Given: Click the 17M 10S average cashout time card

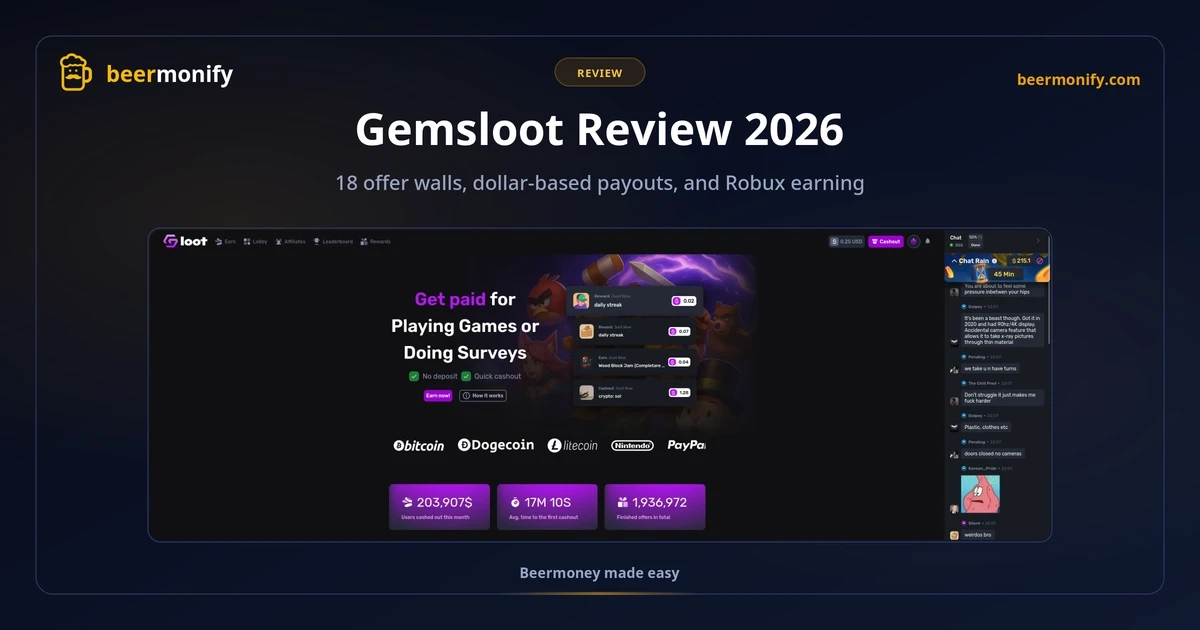Looking at the screenshot, I should (547, 507).
